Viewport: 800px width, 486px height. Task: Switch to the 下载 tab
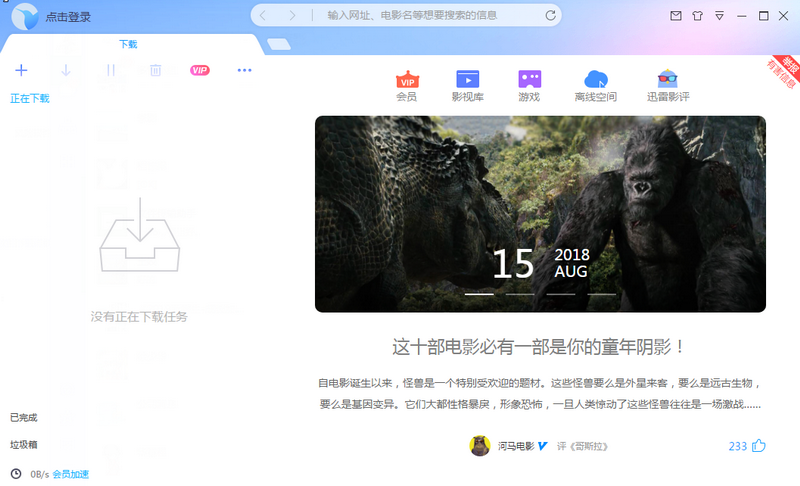coord(128,44)
